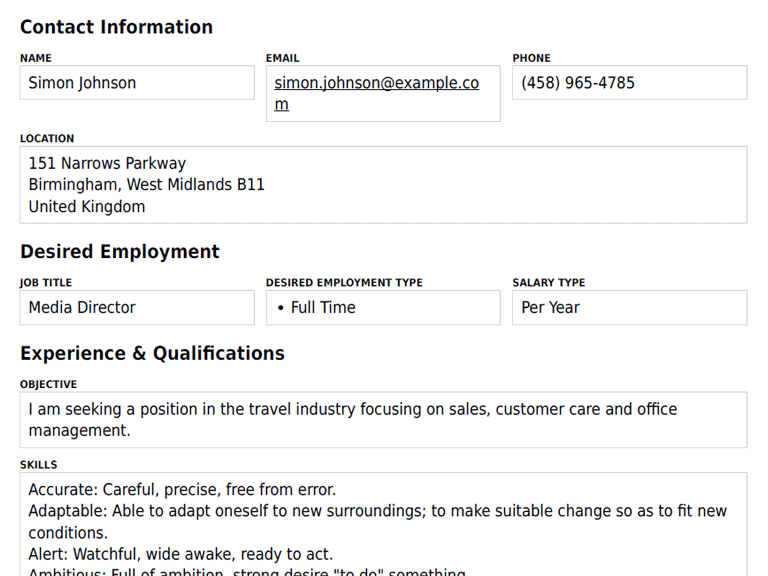This screenshot has height=576, width=768.
Task: Click the Experience & Qualifications heading
Action: coord(152,353)
